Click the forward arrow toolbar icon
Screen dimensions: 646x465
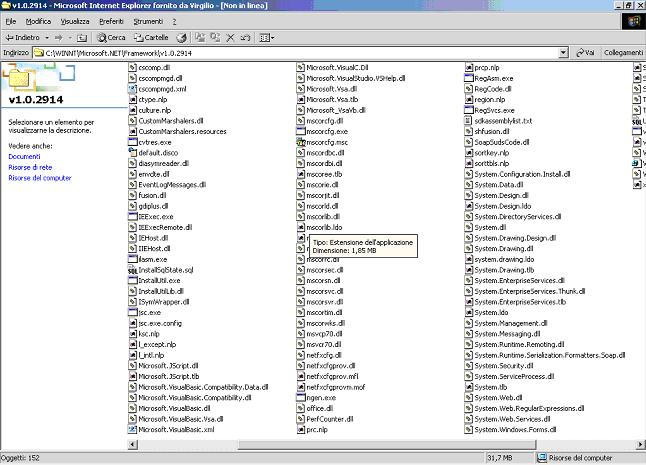[59, 37]
